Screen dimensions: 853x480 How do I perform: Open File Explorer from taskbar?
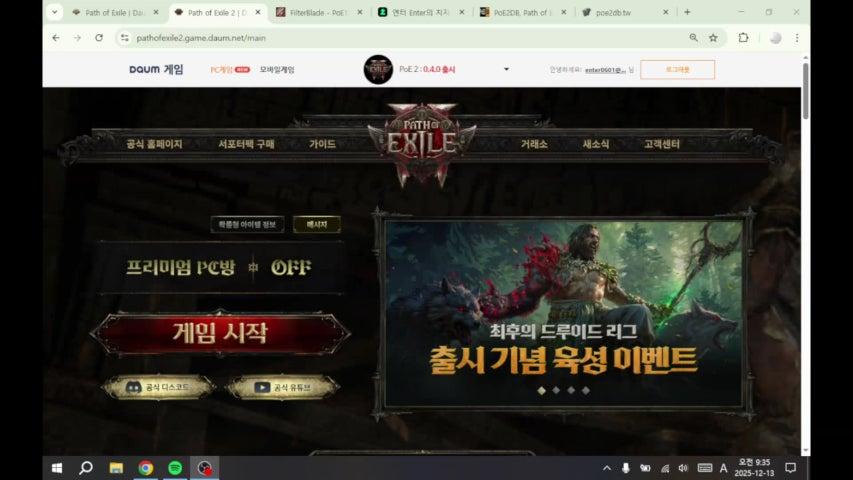click(116, 468)
